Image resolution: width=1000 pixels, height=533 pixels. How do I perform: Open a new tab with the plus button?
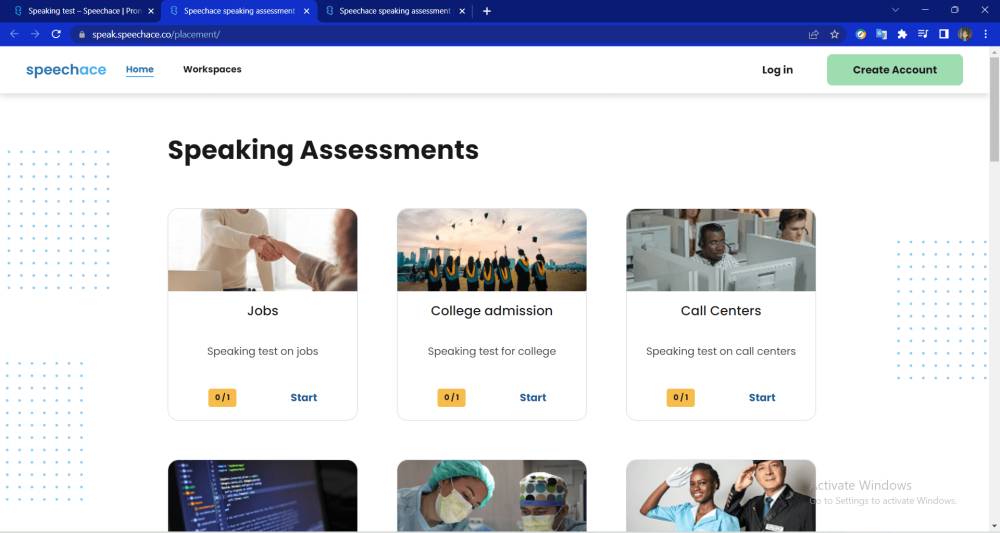[x=487, y=11]
